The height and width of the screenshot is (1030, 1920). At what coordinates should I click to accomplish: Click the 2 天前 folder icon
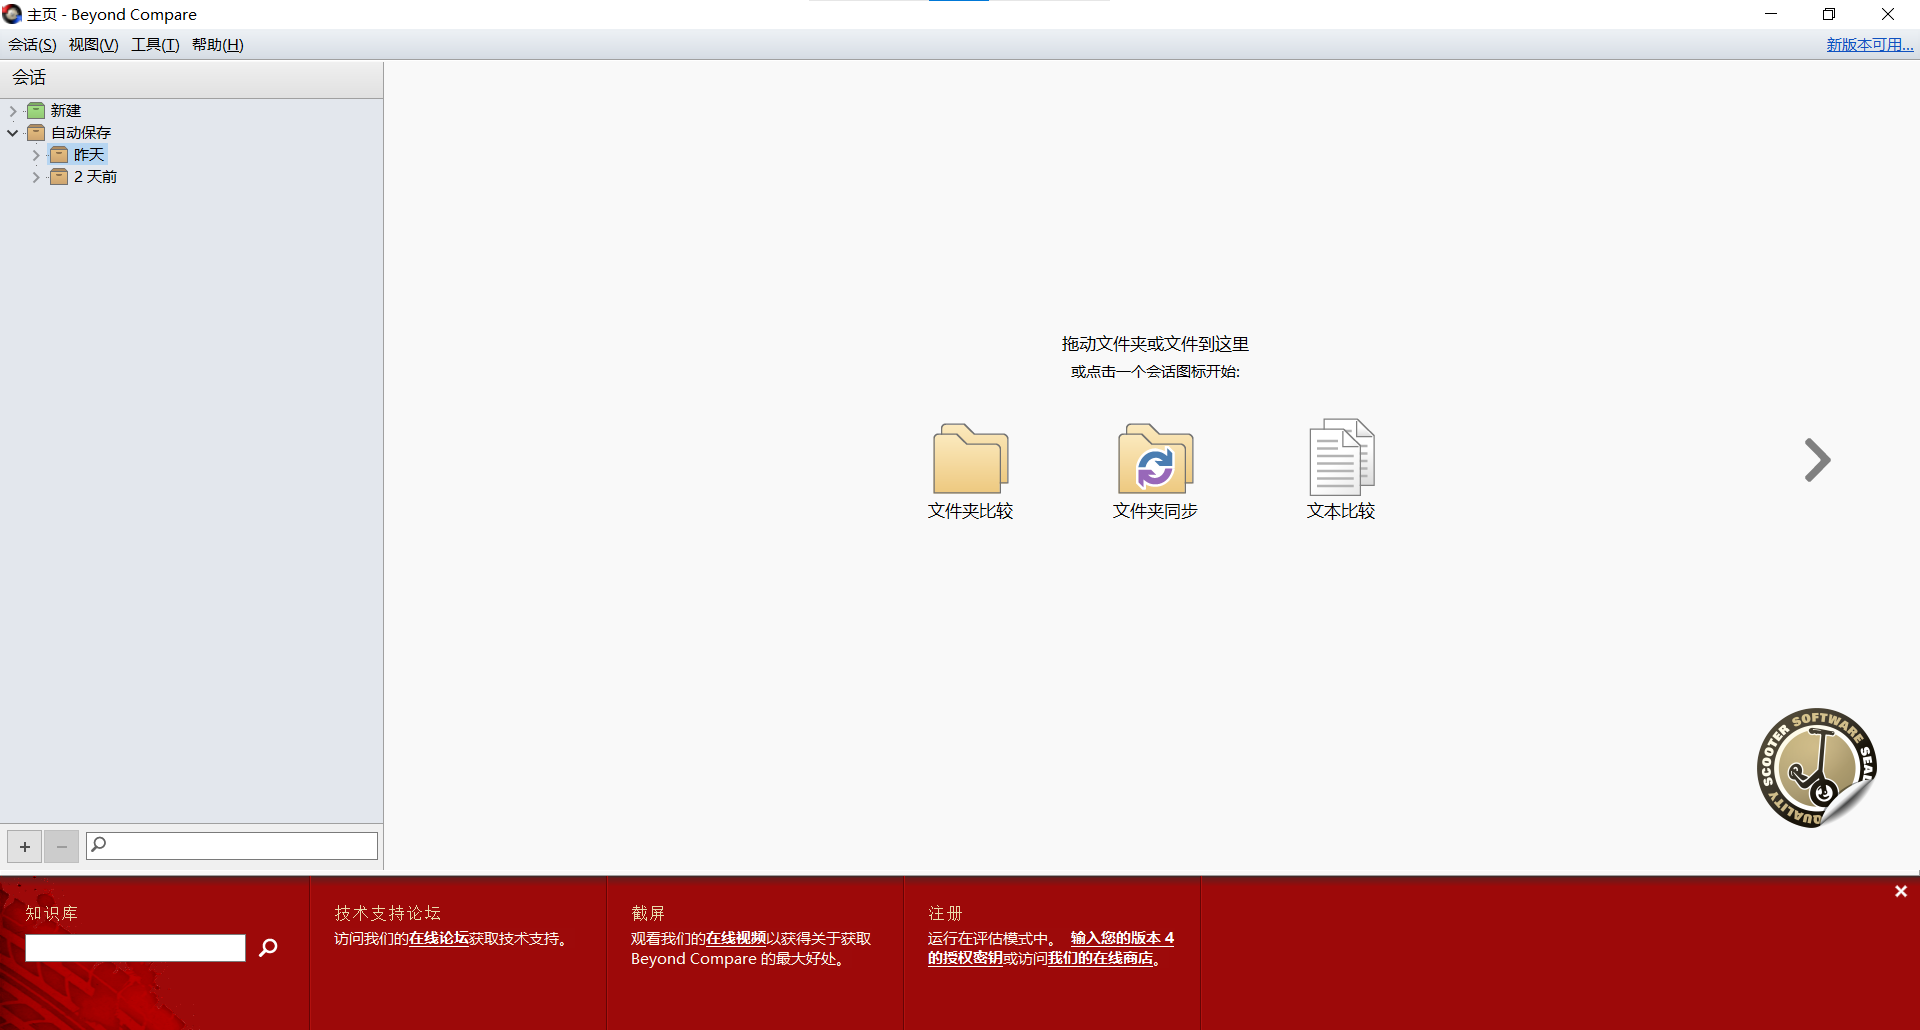tap(59, 177)
